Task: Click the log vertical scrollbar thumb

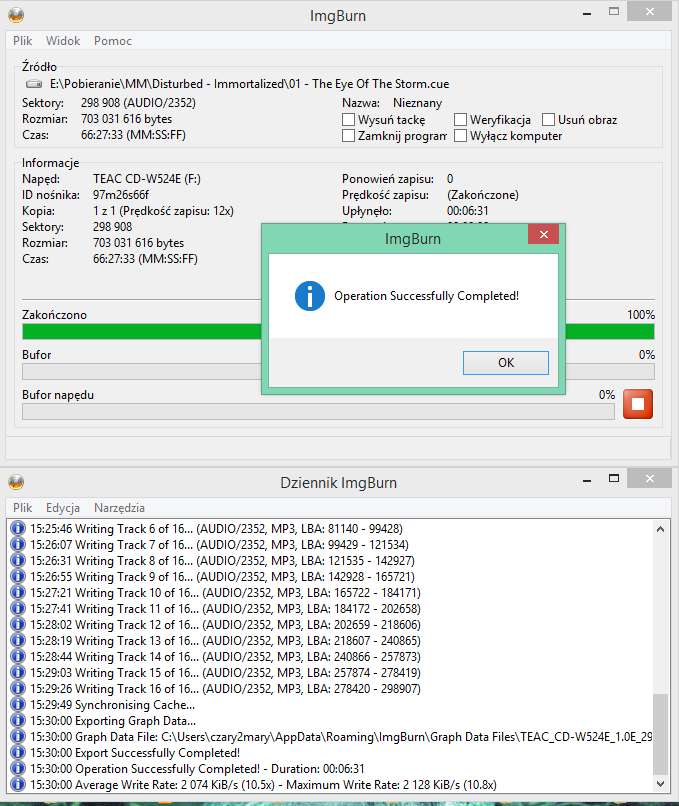Action: [x=660, y=734]
